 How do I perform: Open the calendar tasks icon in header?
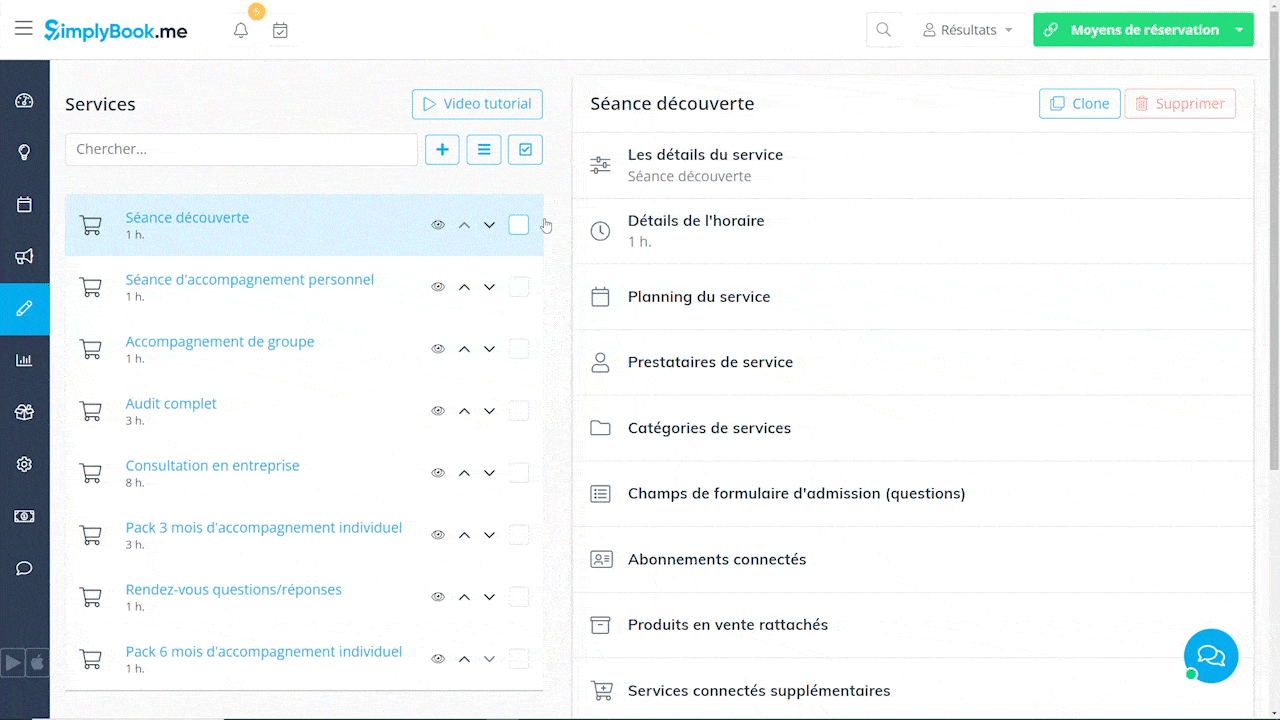point(281,31)
